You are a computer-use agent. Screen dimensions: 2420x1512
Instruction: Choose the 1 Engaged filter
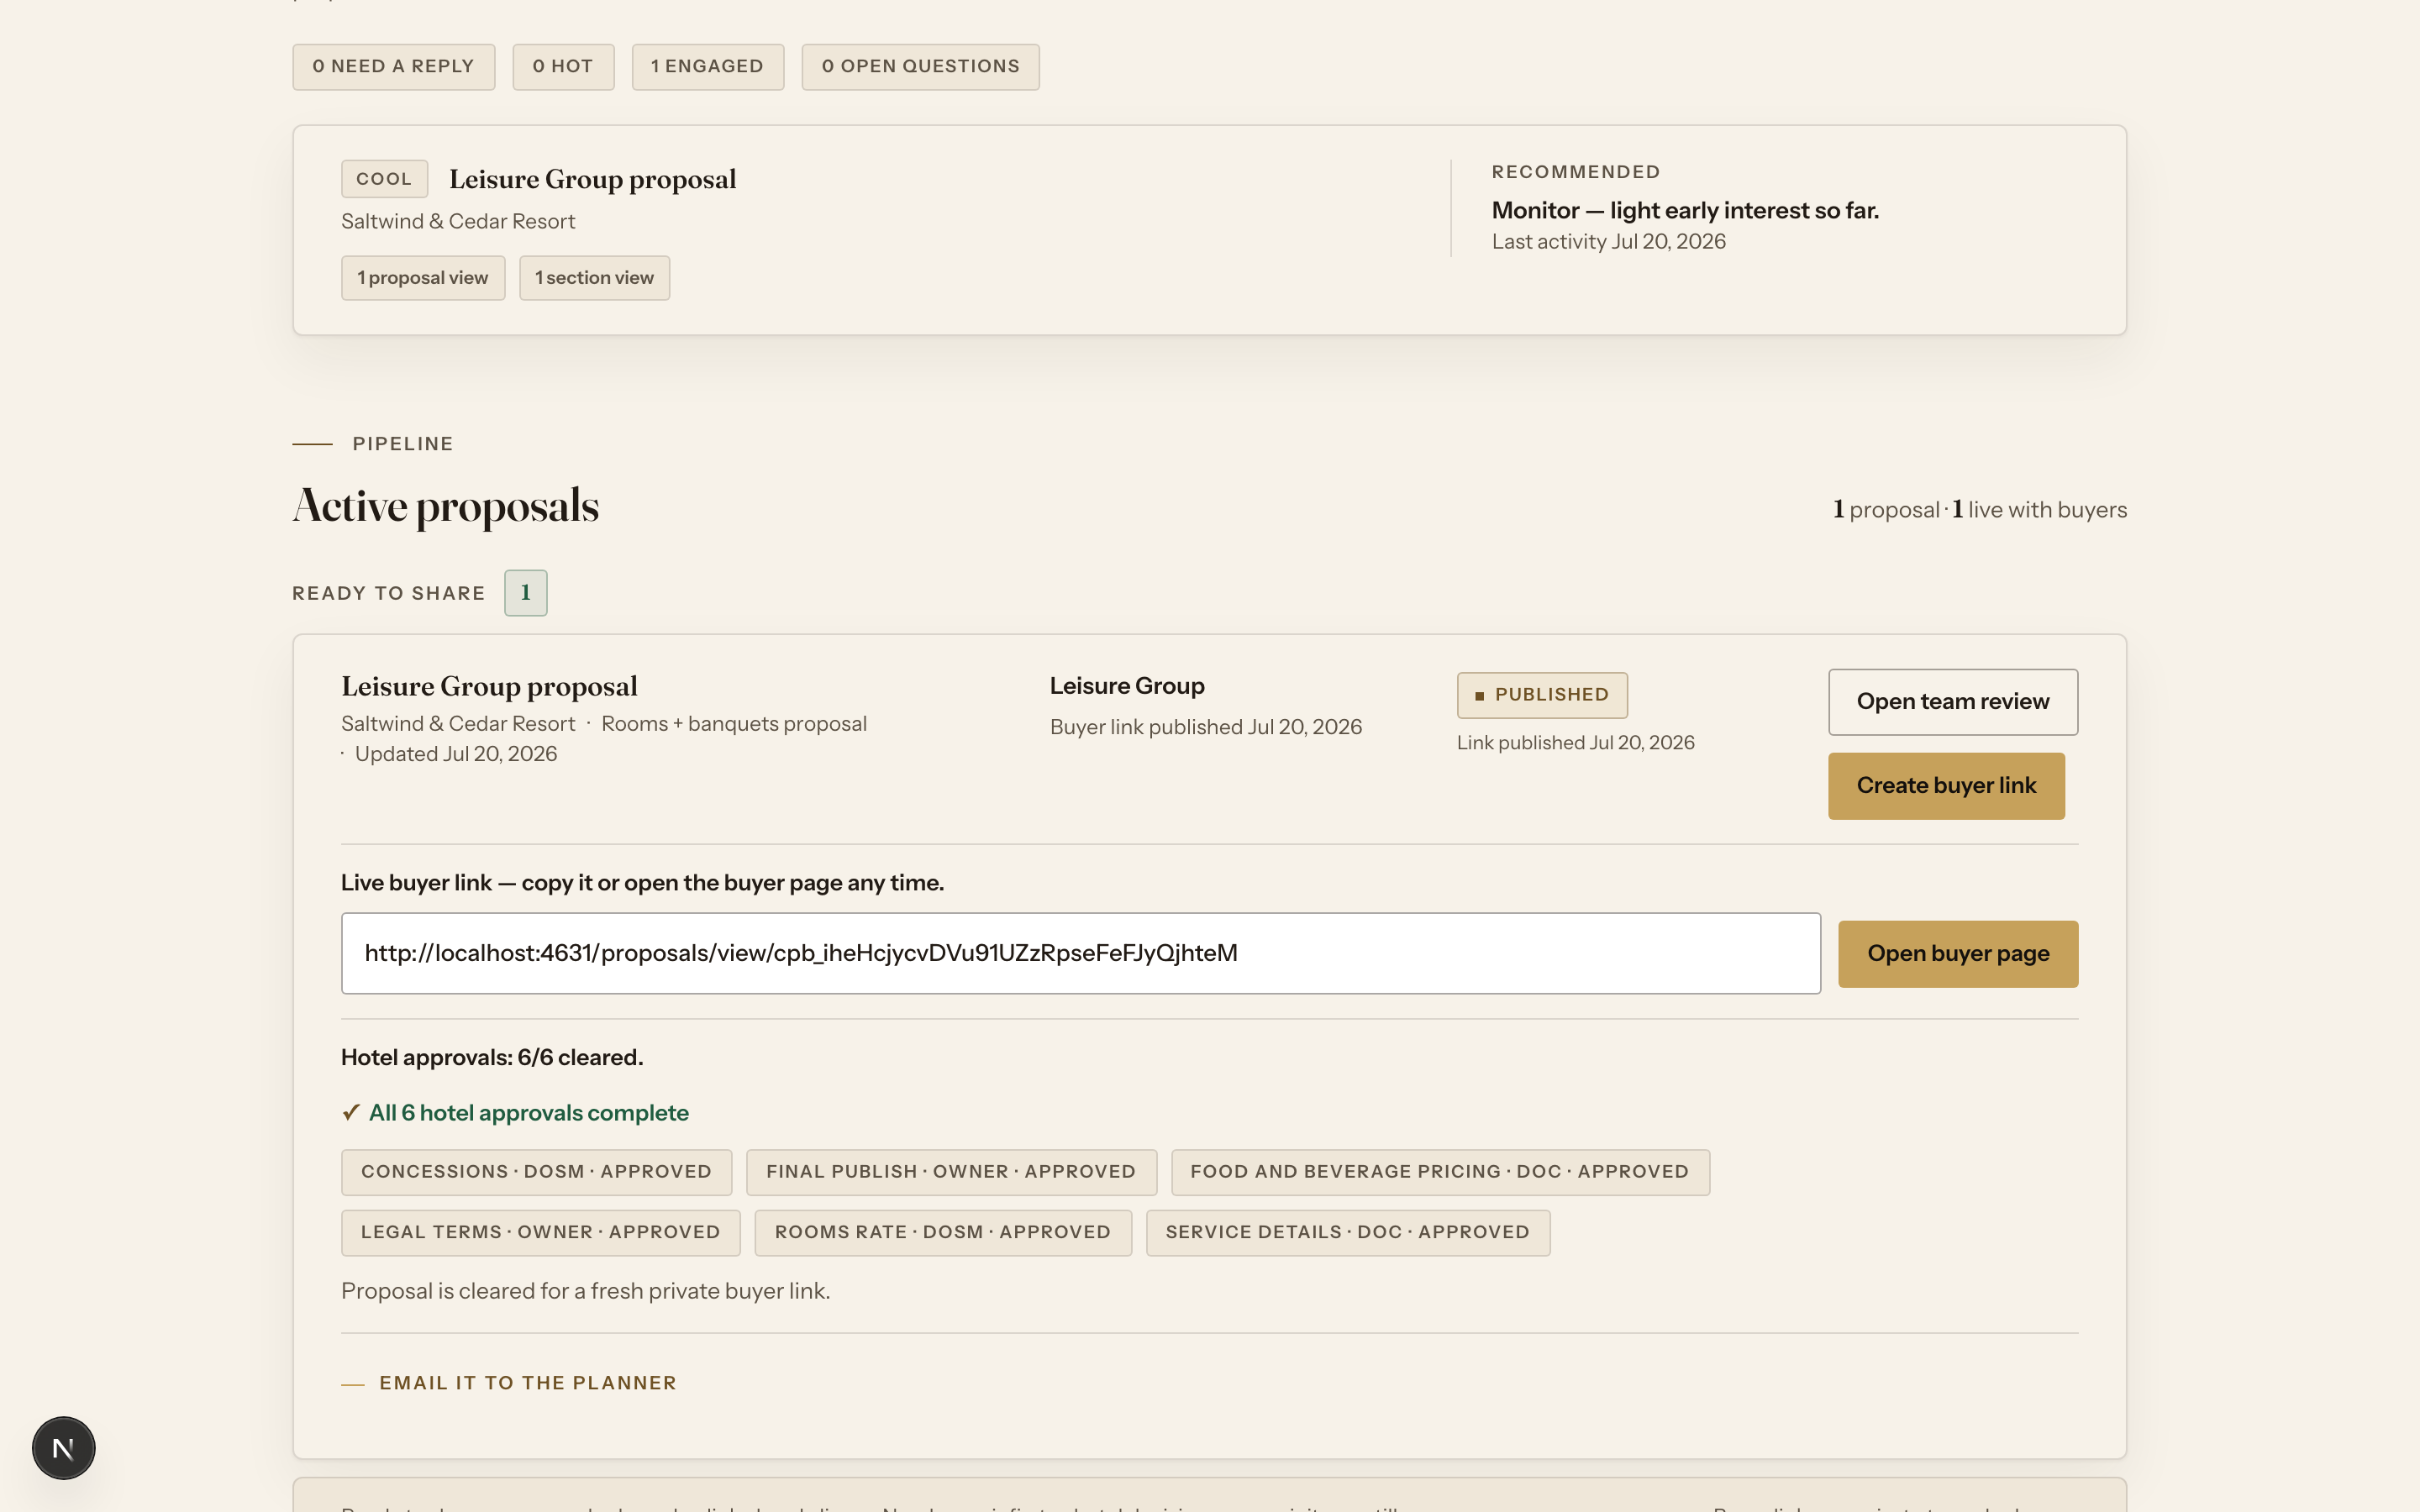pyautogui.click(x=707, y=67)
